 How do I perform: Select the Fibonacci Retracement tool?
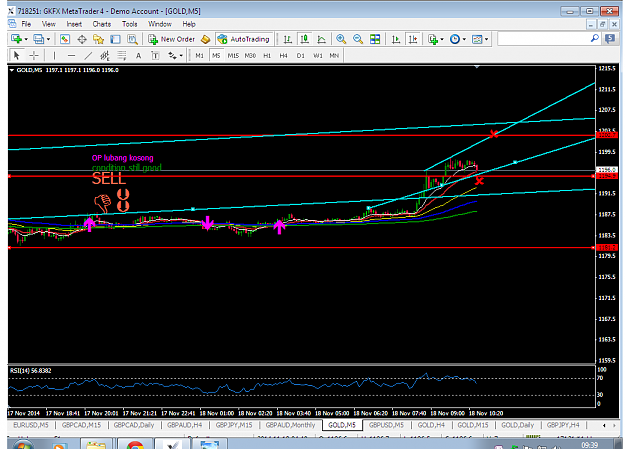pos(122,56)
